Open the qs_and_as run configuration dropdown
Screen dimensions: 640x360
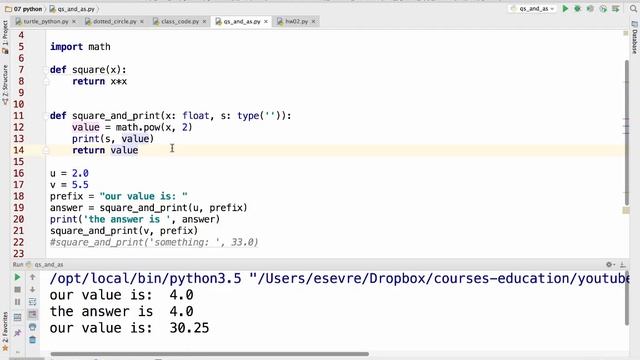point(533,9)
